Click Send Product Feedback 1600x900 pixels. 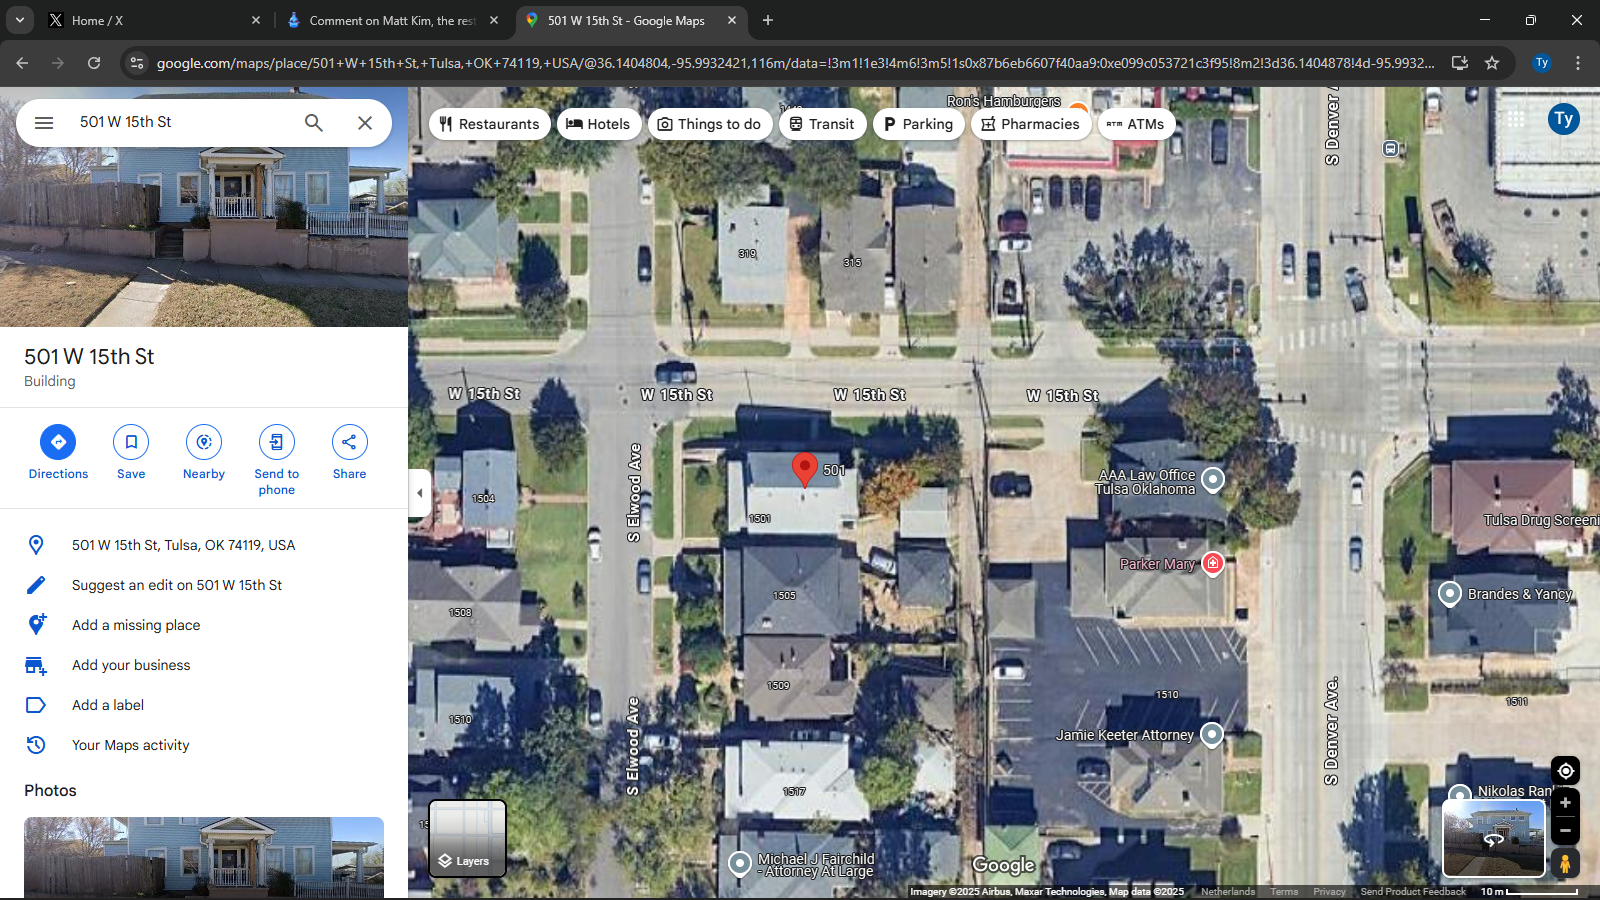(x=1413, y=892)
